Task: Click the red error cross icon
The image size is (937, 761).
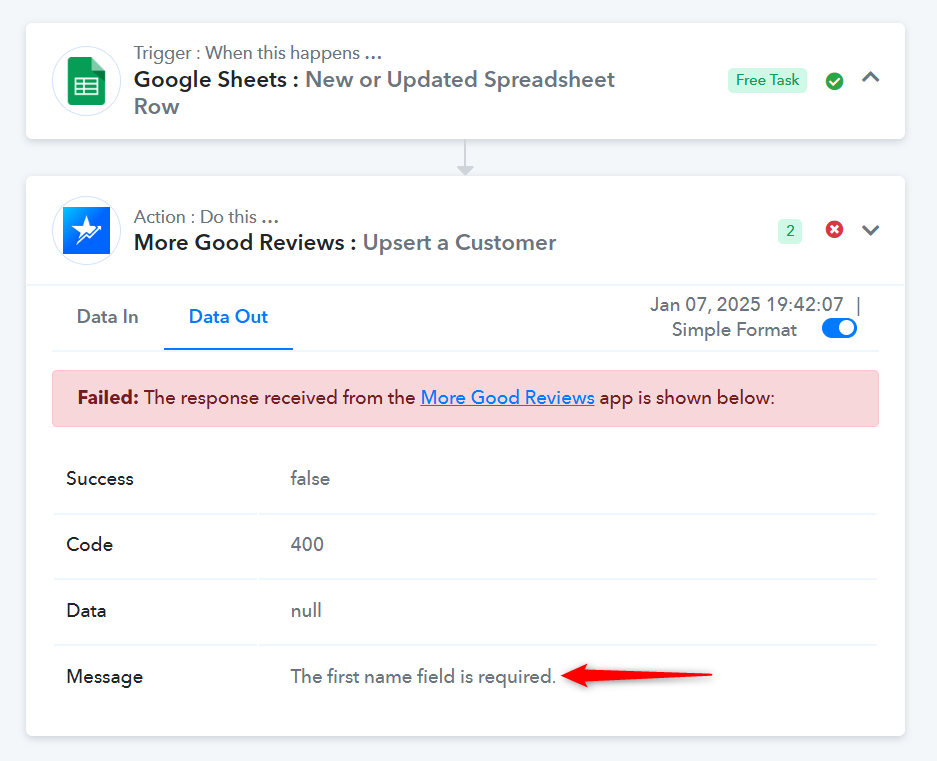Action: (x=834, y=230)
